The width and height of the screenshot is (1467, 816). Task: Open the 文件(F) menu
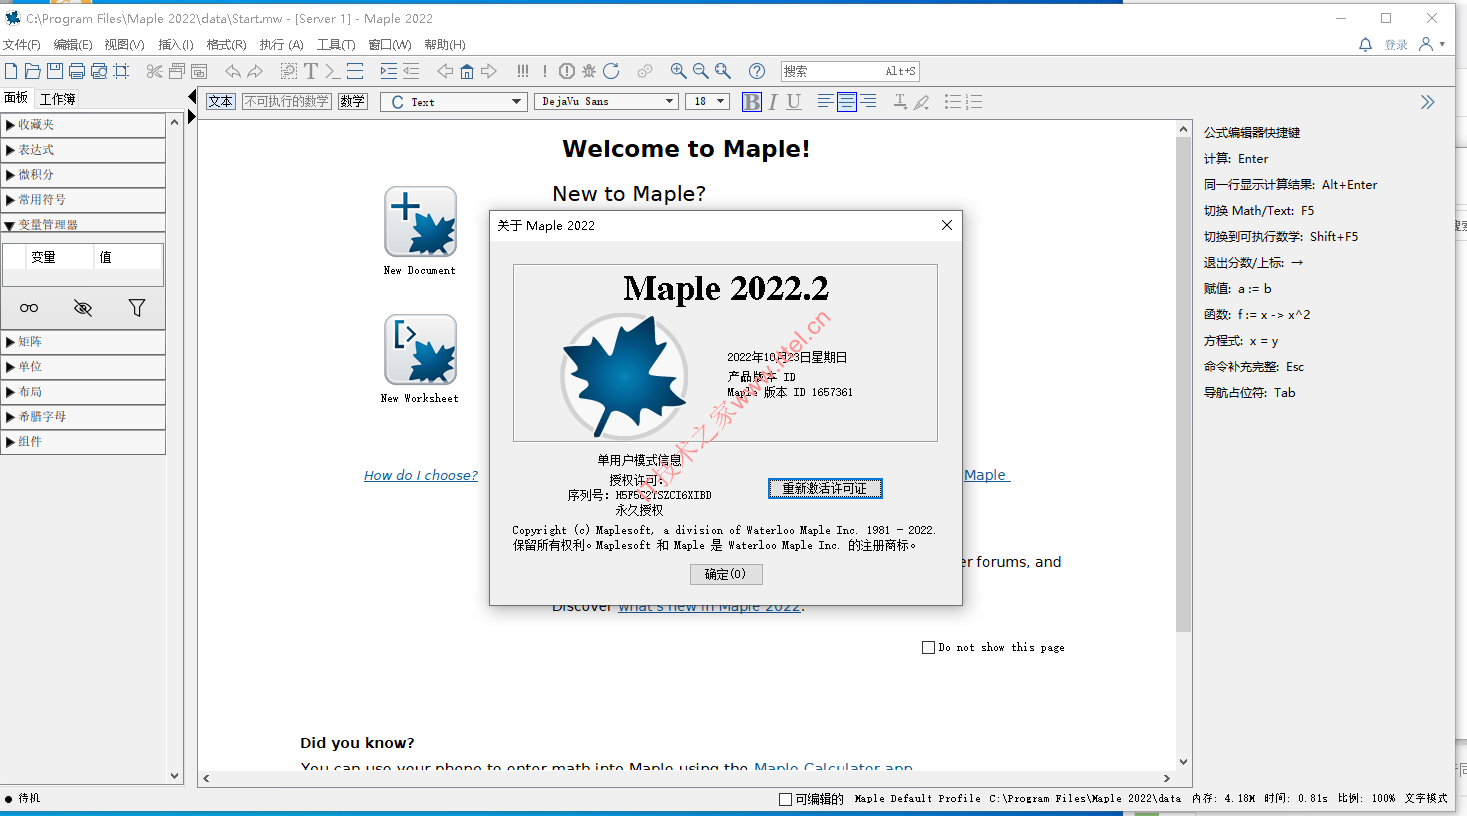[22, 44]
